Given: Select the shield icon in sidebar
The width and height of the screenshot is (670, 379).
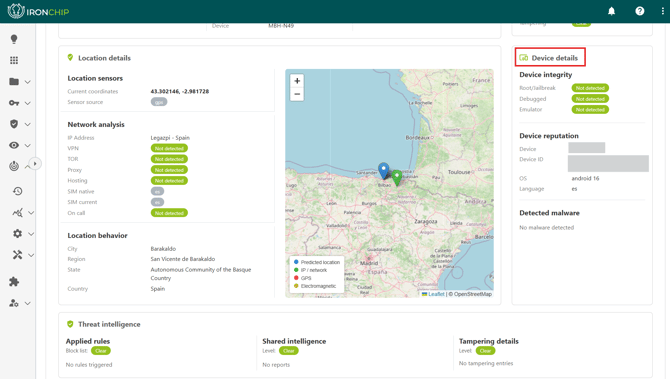Looking at the screenshot, I should [x=14, y=124].
